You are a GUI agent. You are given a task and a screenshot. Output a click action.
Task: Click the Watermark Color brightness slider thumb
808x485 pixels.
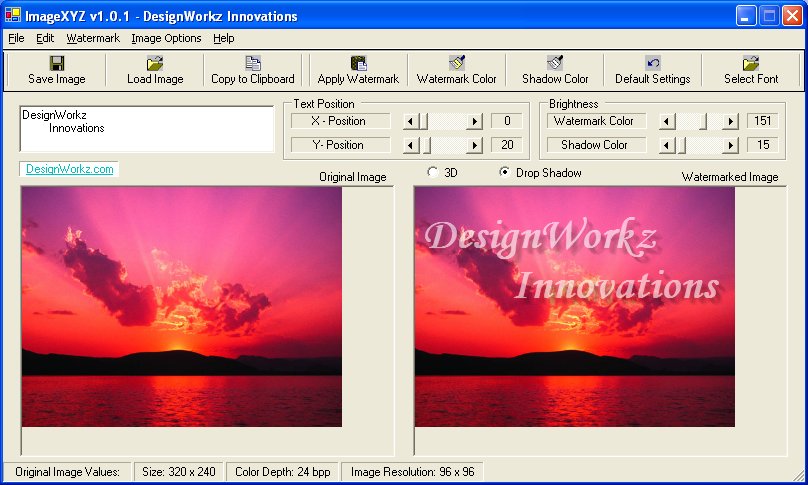(x=703, y=121)
